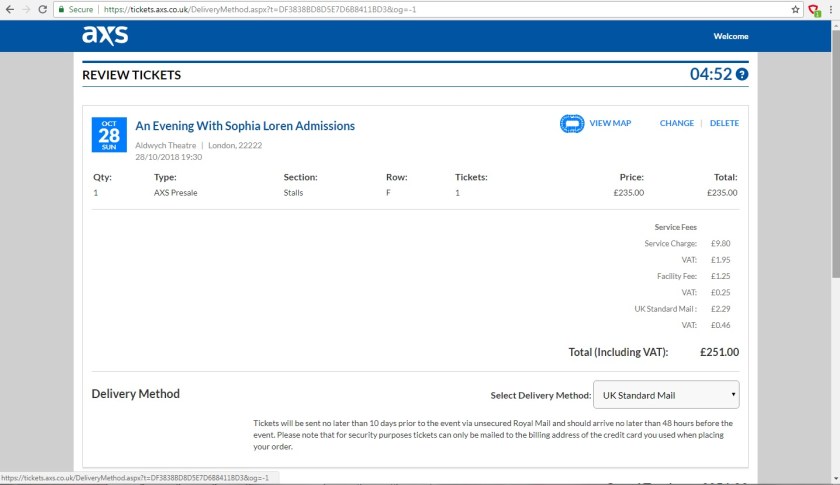Click the 04:52 countdown timer
The image size is (840, 485).
[x=710, y=75]
